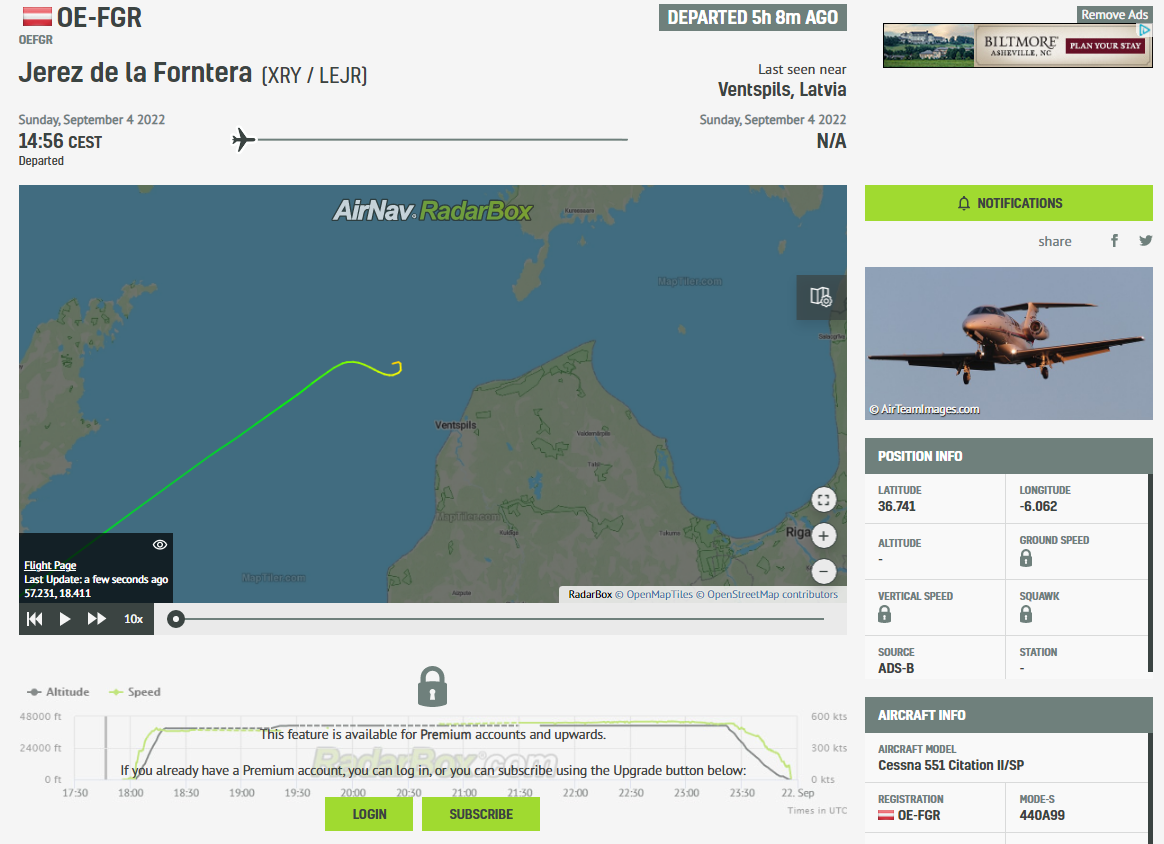
Task: Click the replay timeline slider handle
Action: (176, 619)
